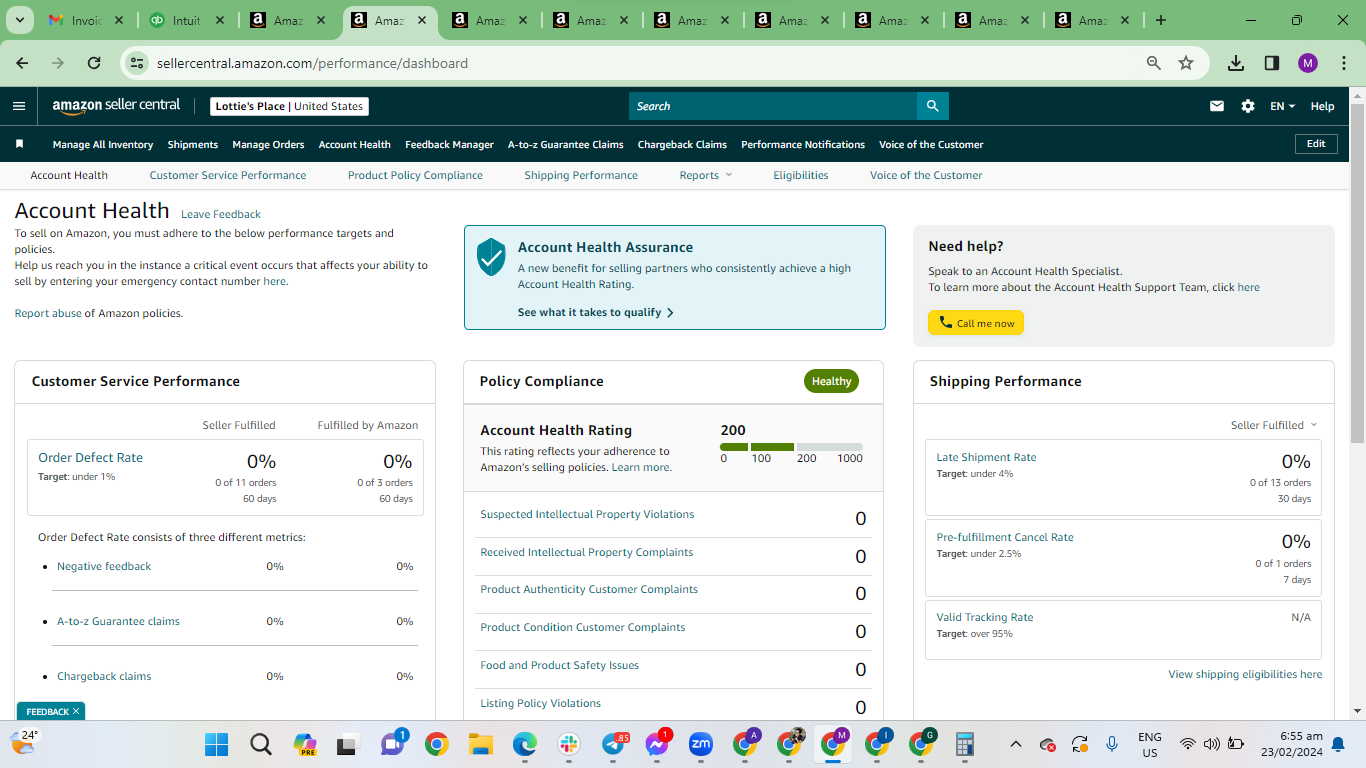Click the Account Health Assurance shield icon
Viewport: 1366px width, 768px height.
491,257
